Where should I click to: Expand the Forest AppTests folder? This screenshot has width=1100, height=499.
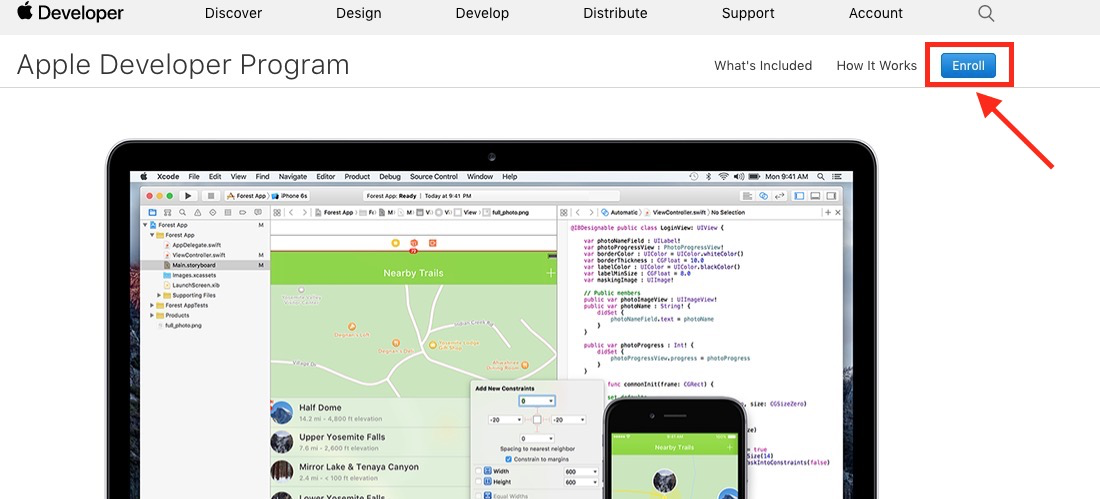pos(152,305)
